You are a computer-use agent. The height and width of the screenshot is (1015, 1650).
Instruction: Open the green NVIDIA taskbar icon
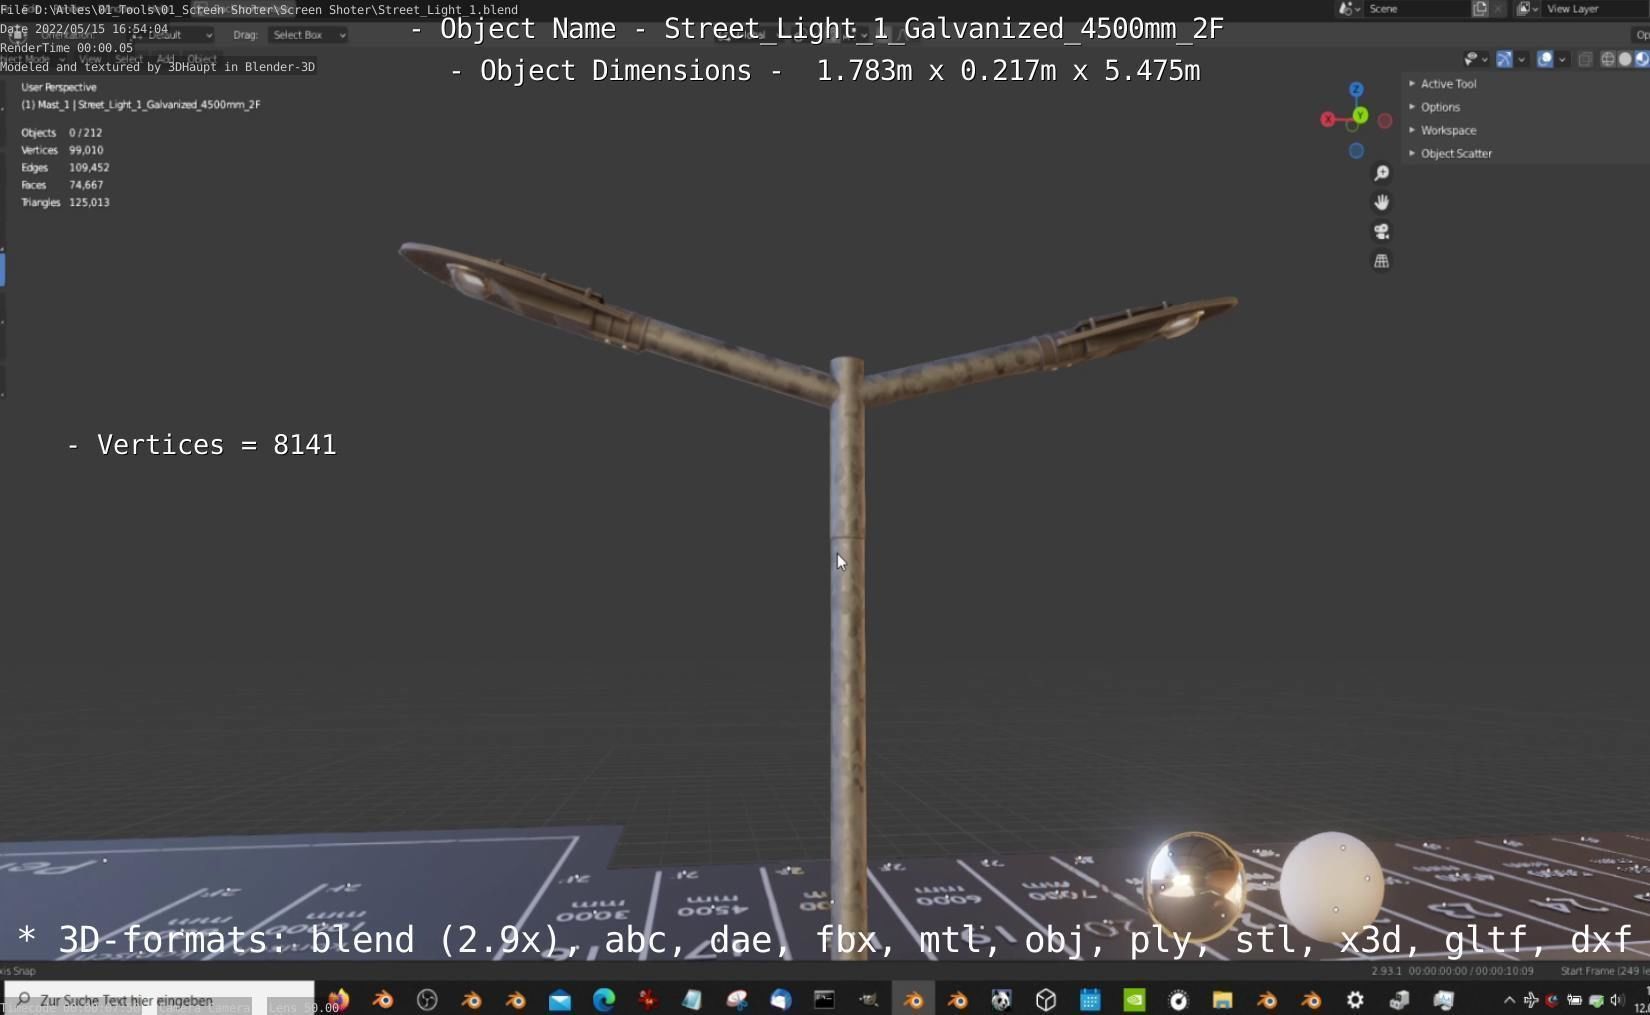coord(1134,999)
